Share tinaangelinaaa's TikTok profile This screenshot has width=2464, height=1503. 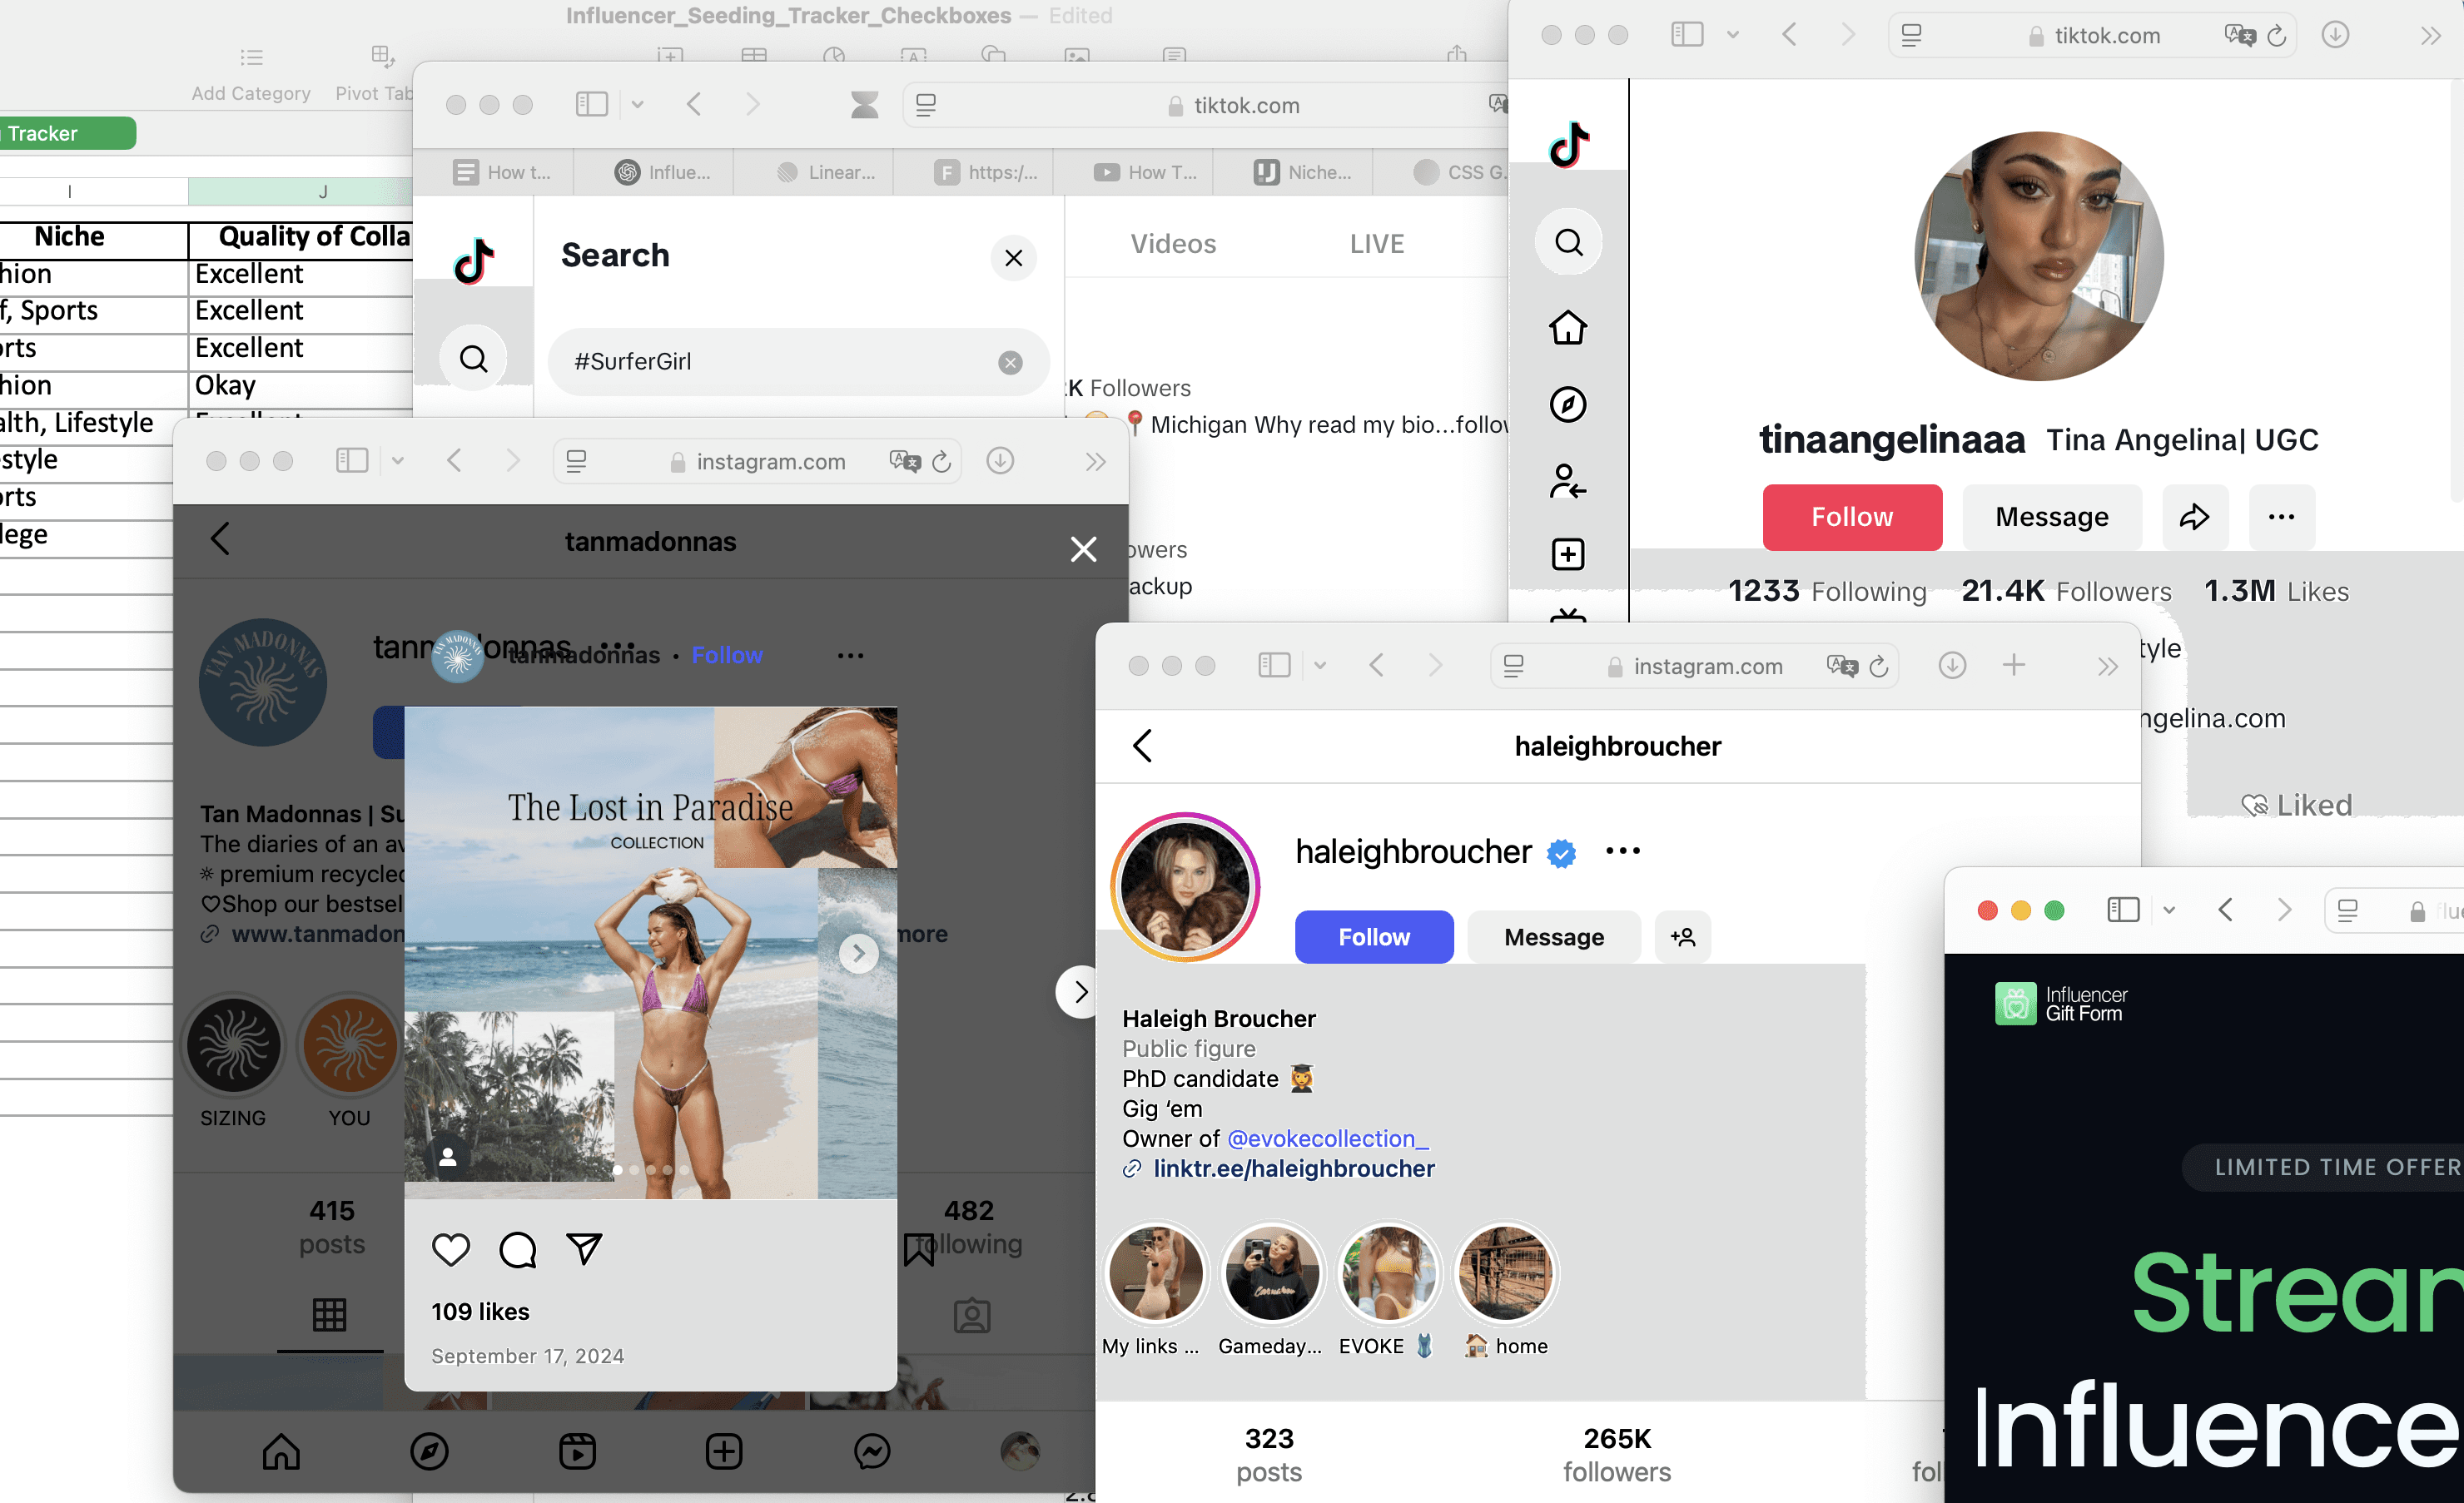2195,517
